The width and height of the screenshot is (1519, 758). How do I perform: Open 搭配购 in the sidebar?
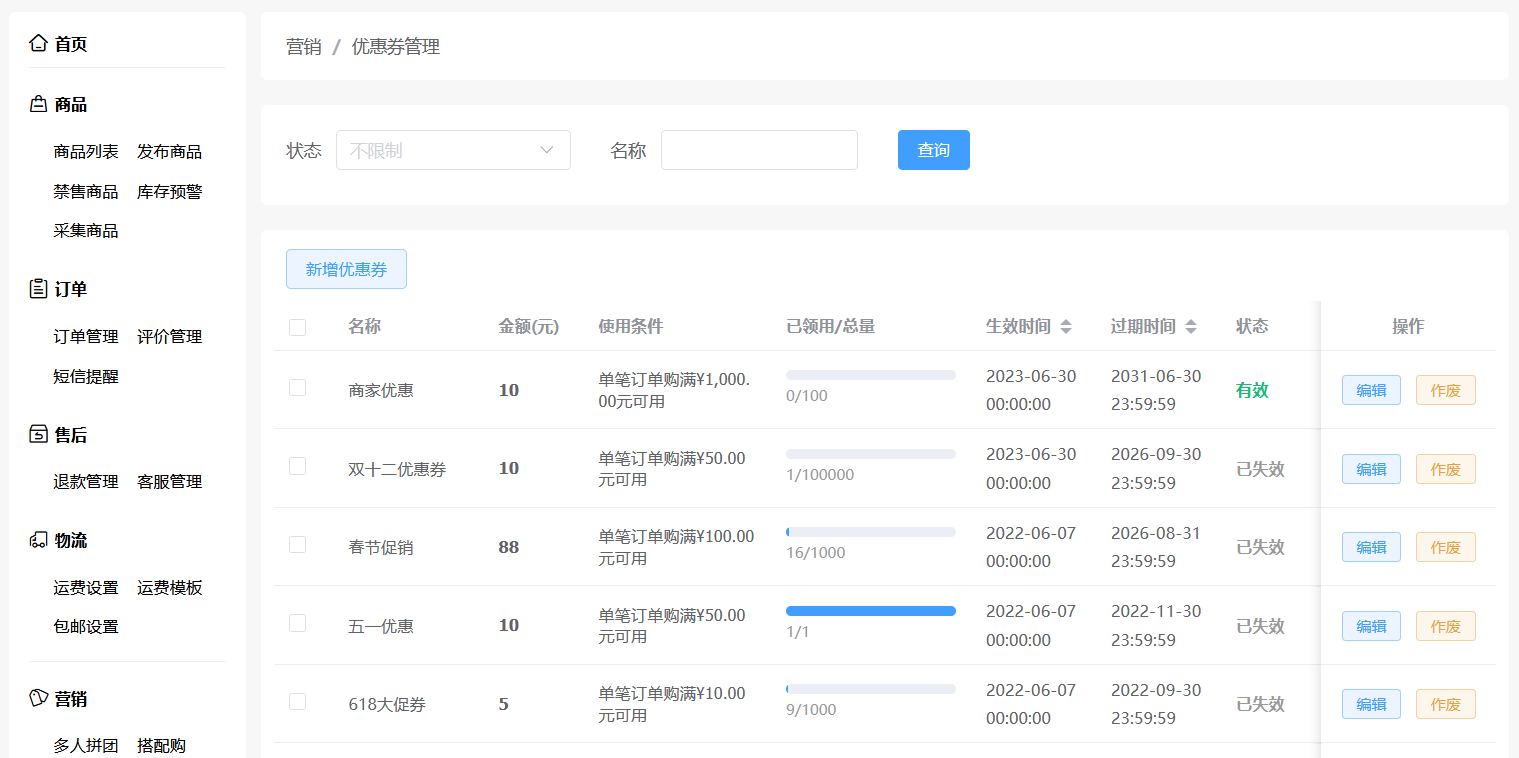pyautogui.click(x=162, y=746)
